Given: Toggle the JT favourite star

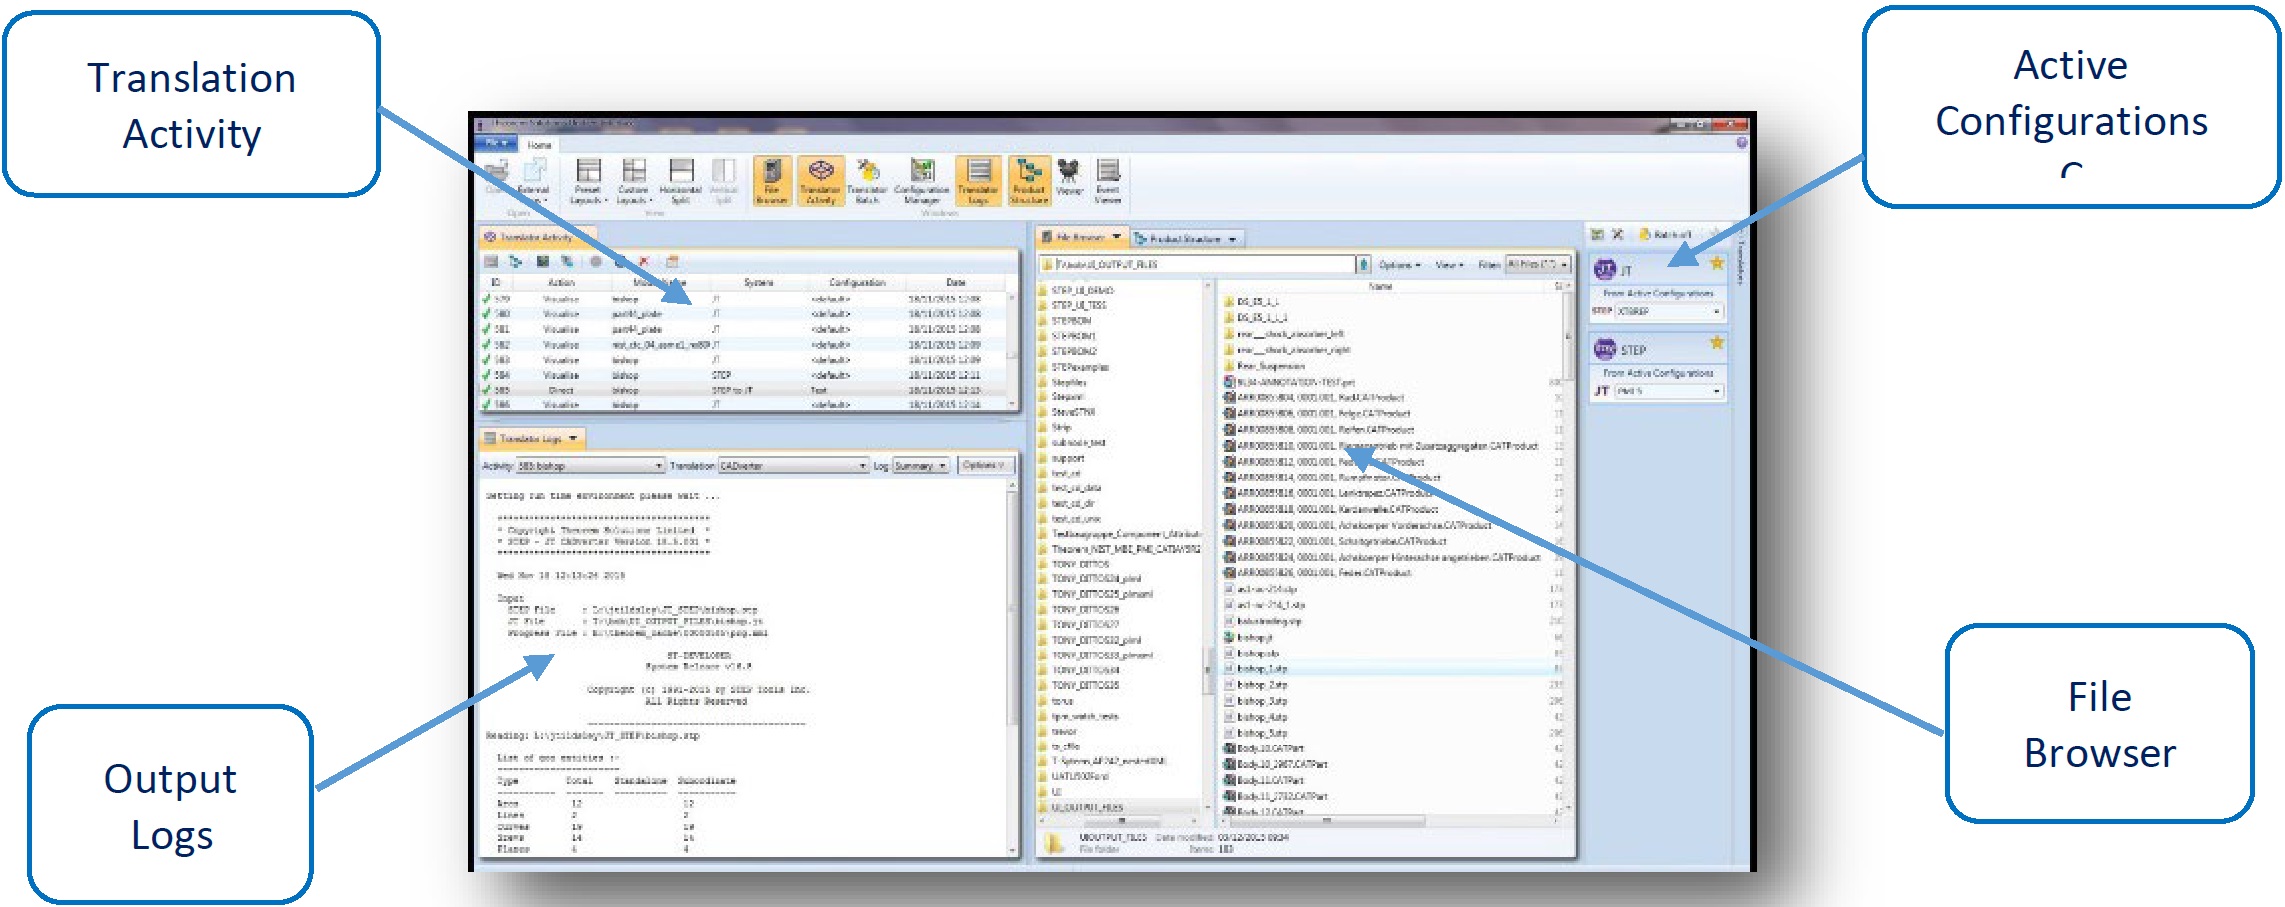Looking at the screenshot, I should (1716, 263).
